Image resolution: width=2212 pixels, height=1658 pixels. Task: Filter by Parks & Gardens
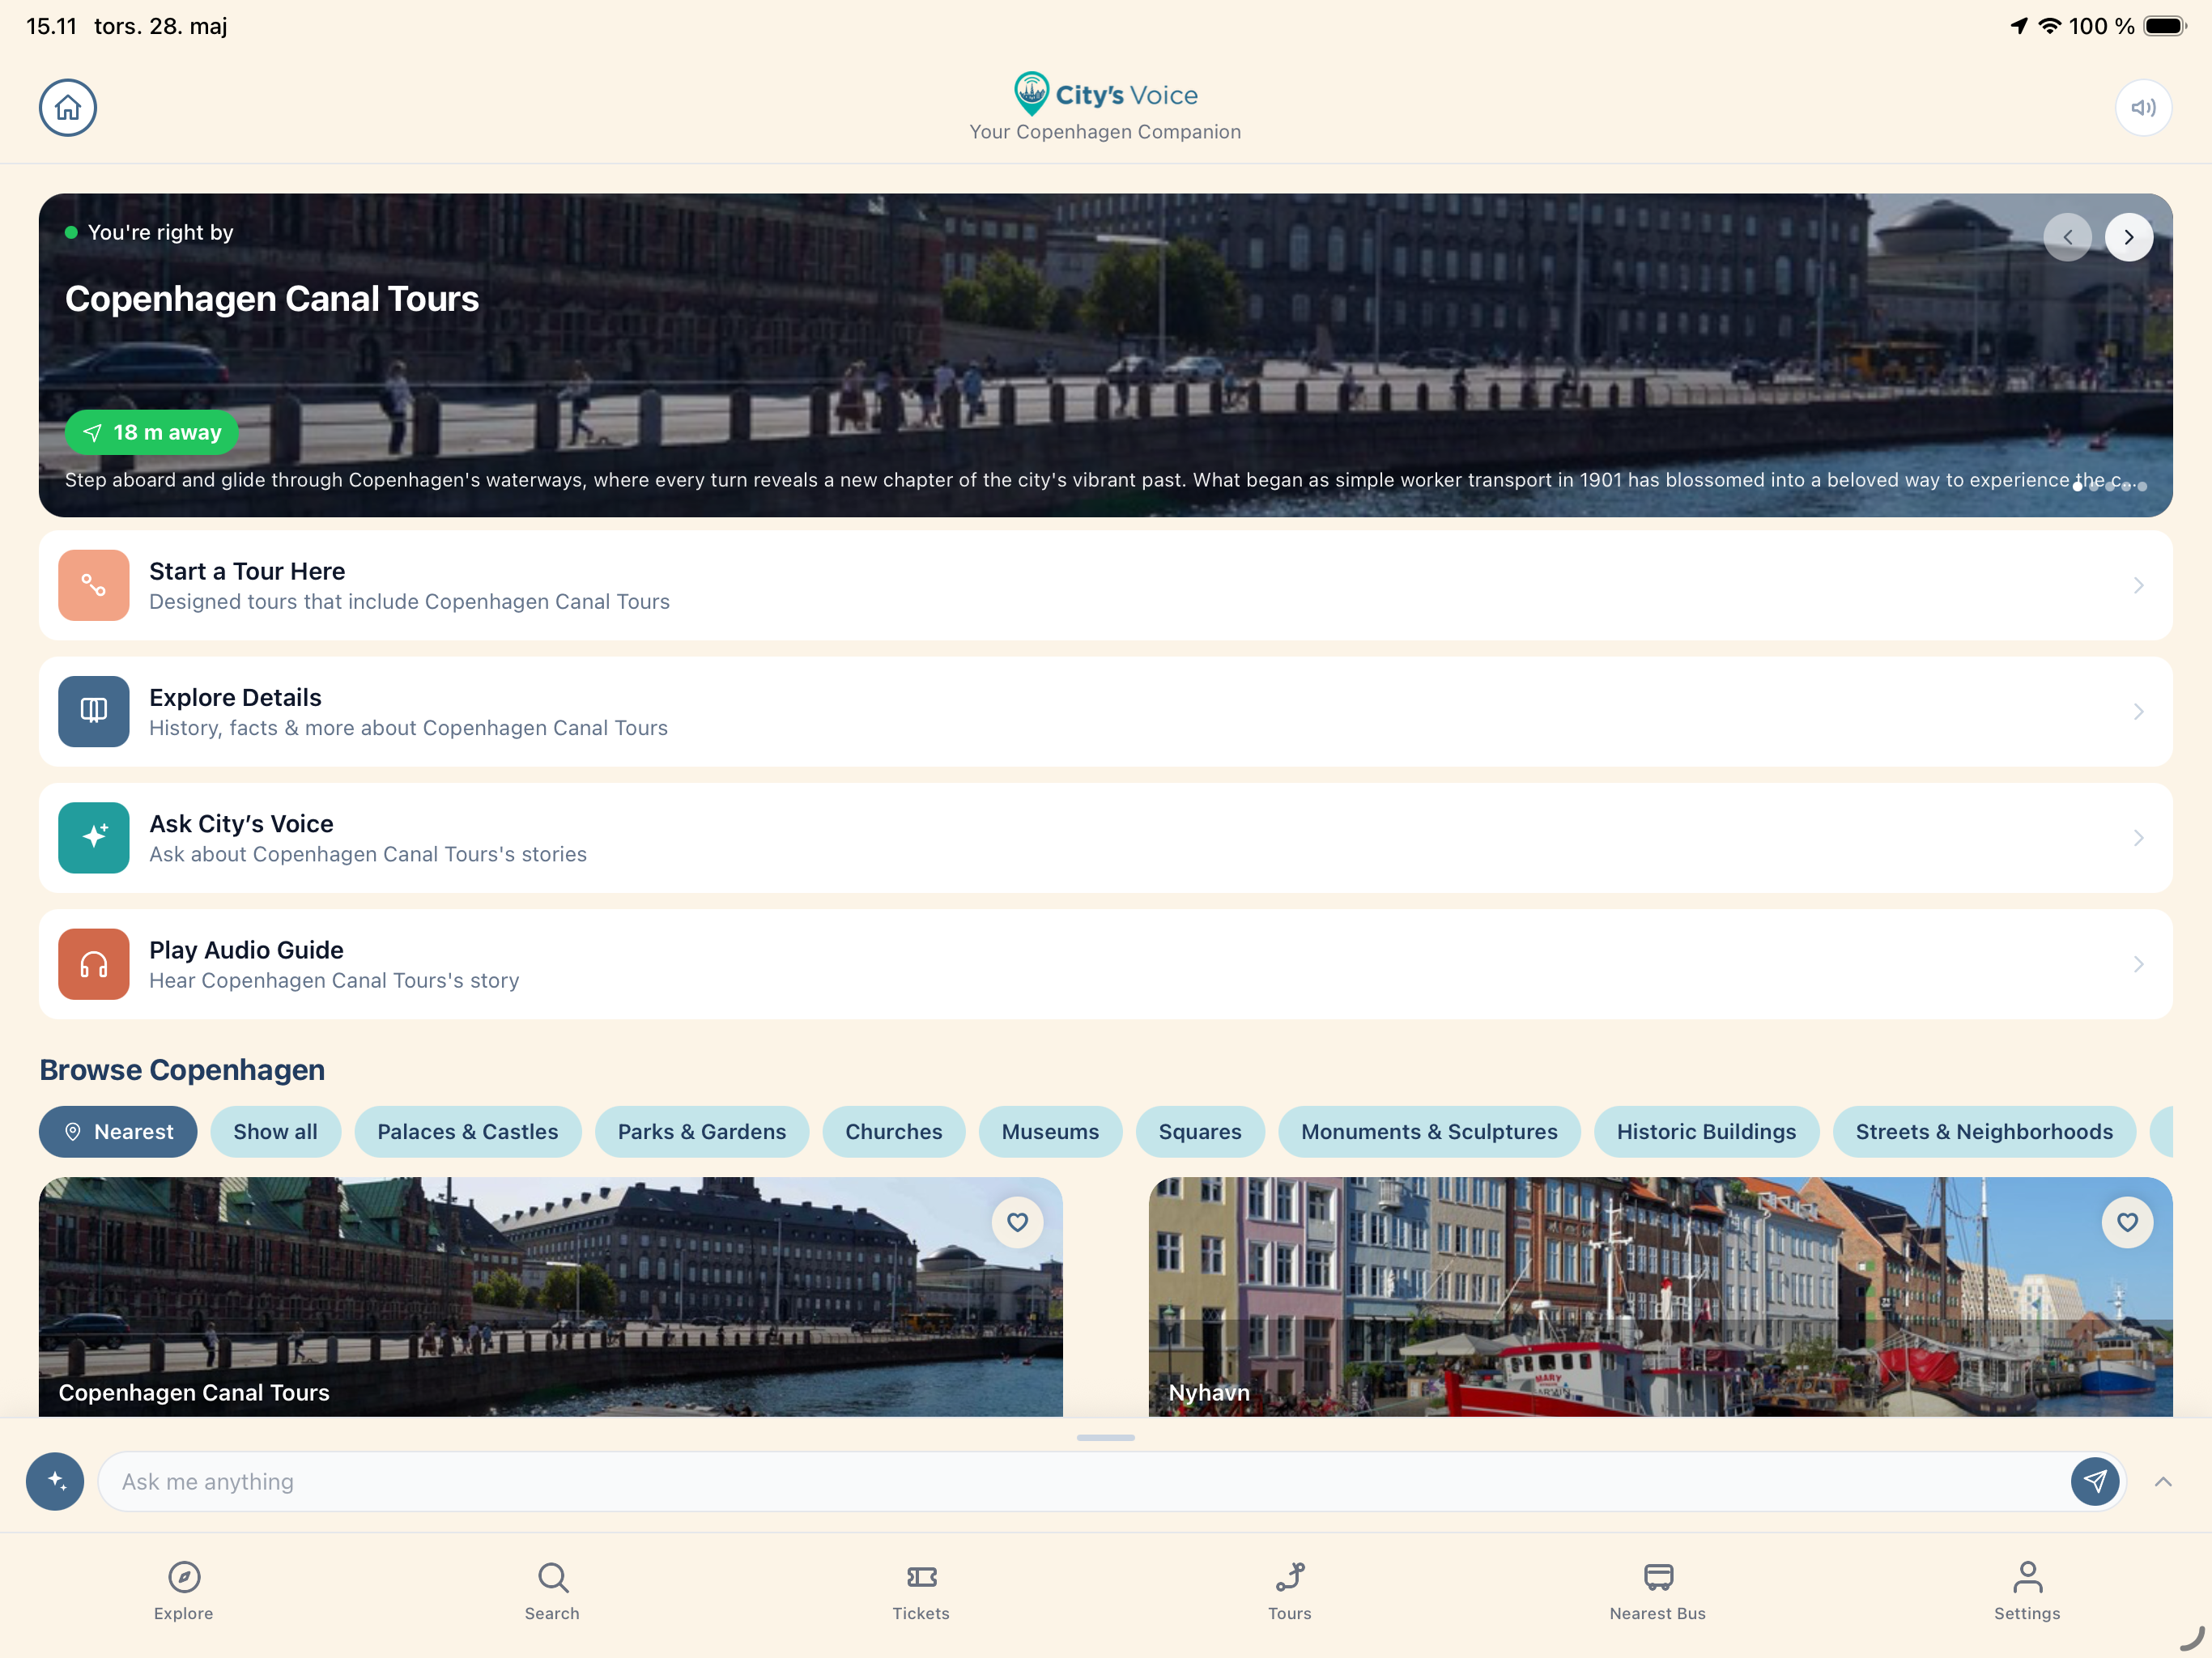click(702, 1131)
